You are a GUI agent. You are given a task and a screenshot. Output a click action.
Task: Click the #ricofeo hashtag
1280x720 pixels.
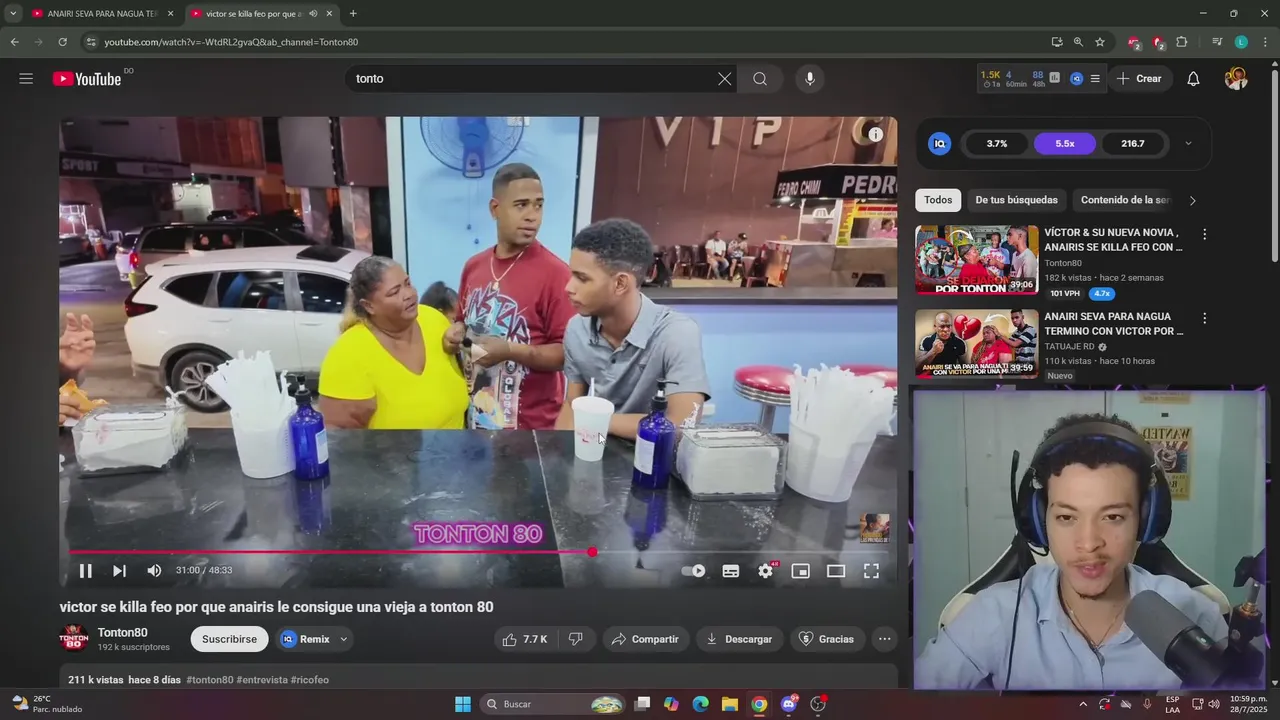click(310, 680)
